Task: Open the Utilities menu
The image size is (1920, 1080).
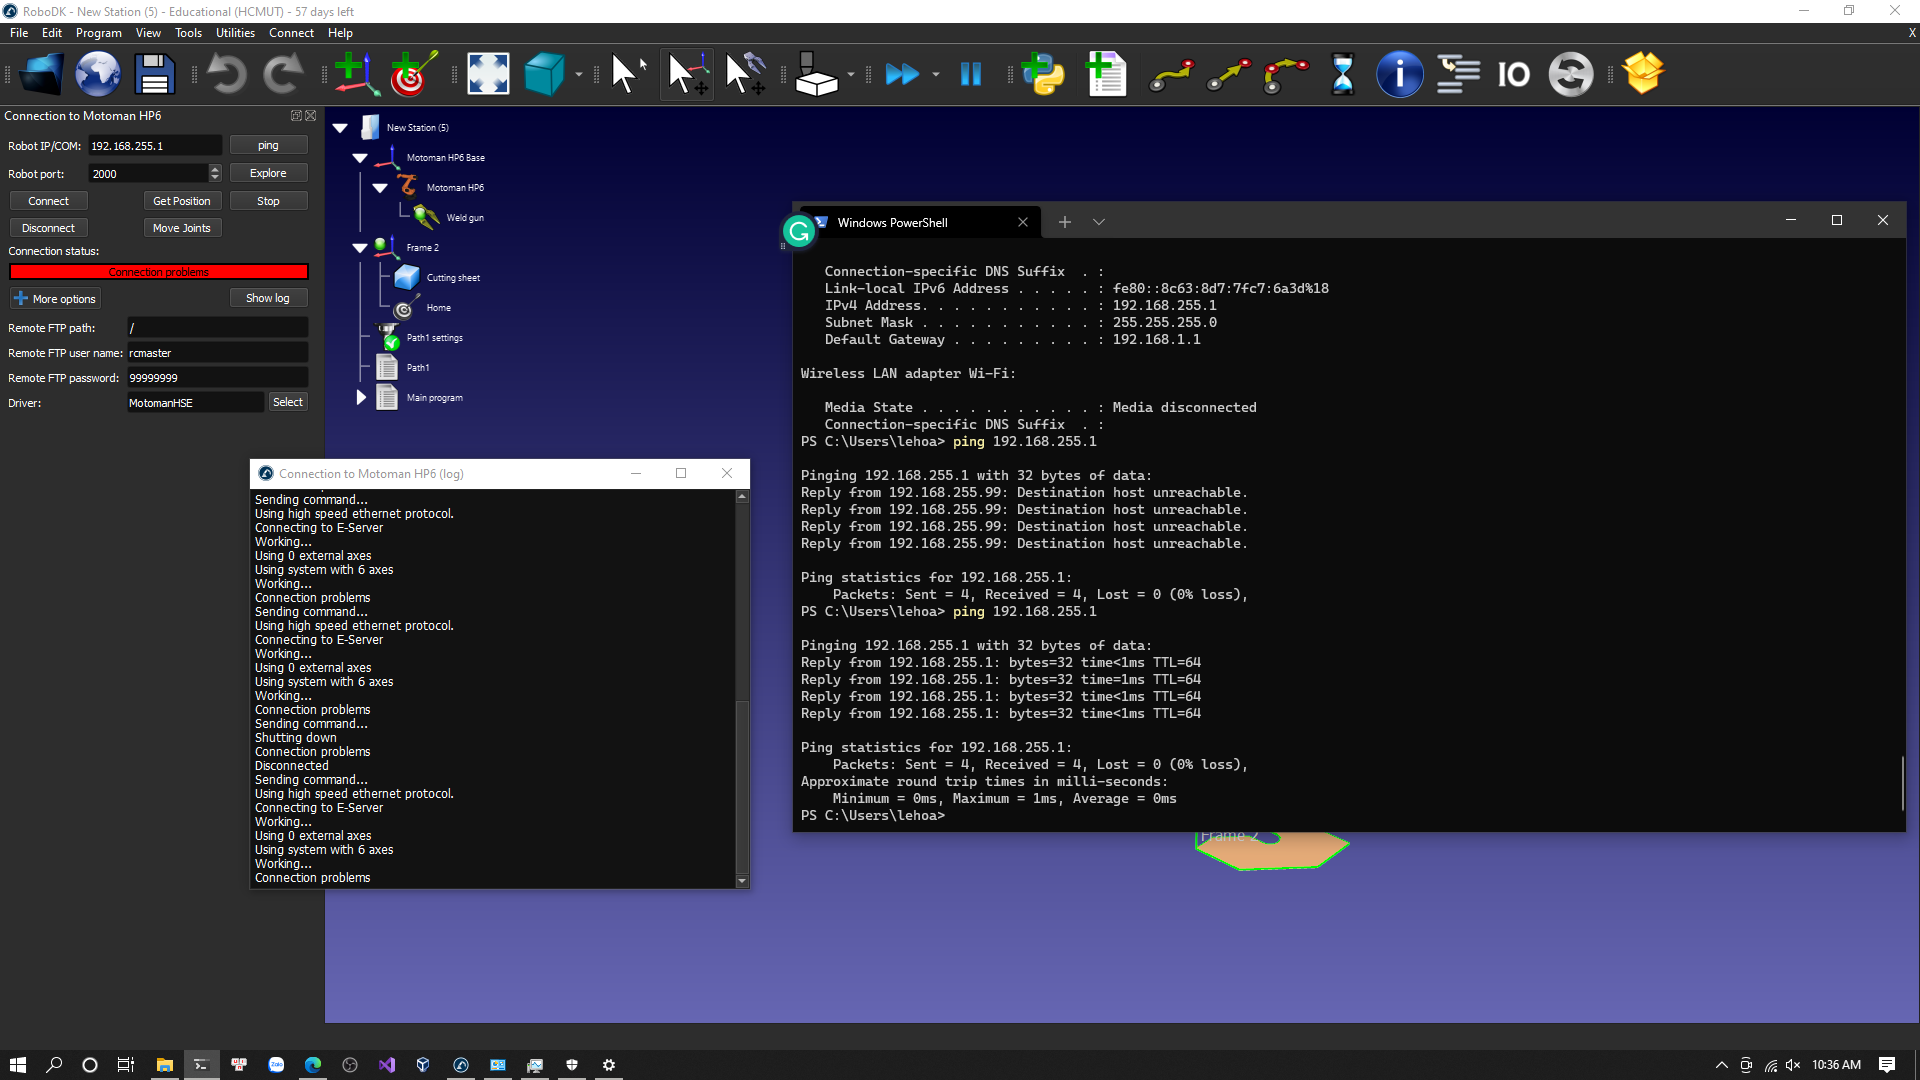Action: (x=235, y=33)
